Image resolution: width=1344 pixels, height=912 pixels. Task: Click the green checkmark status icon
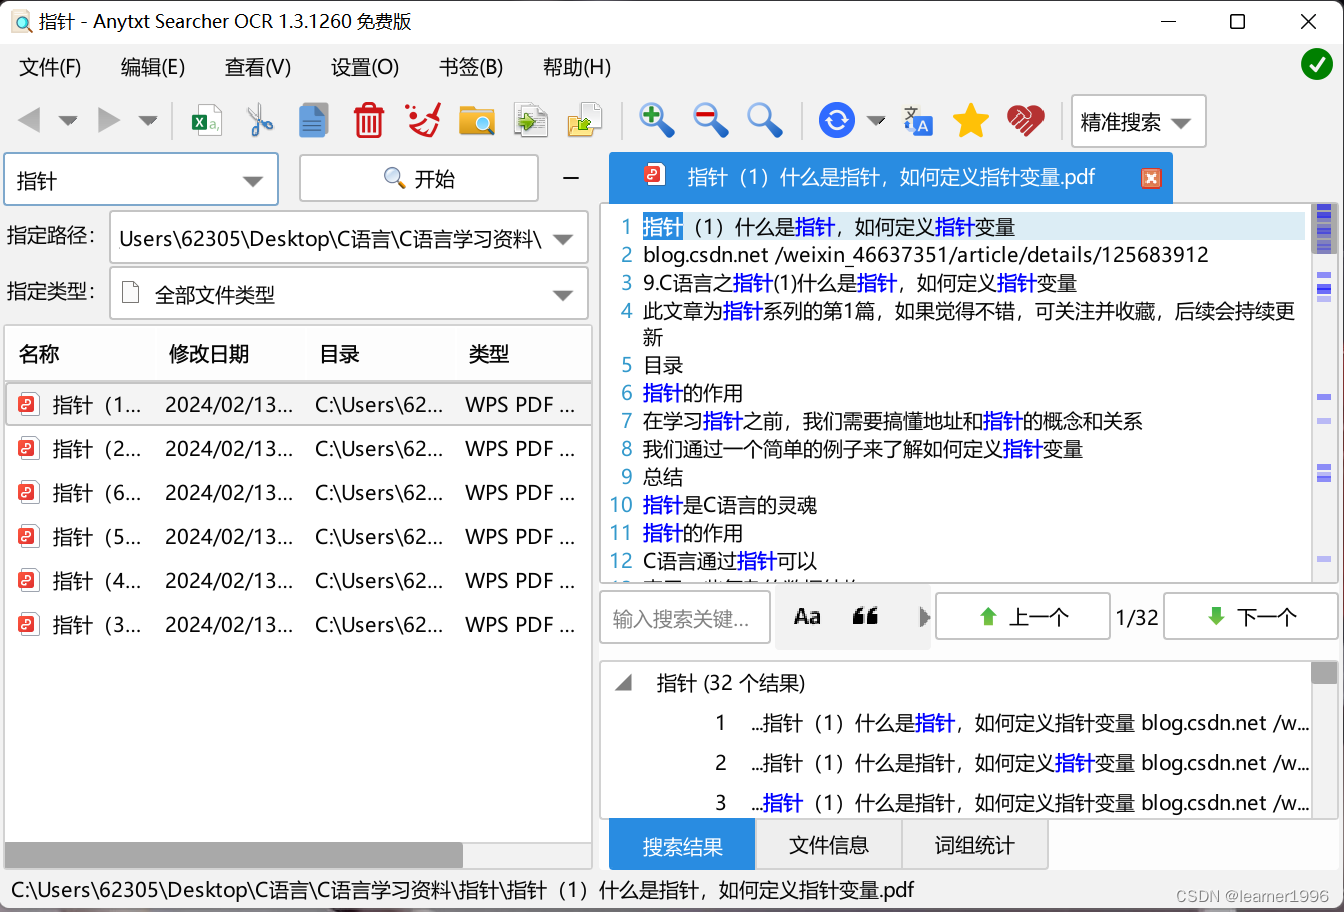click(x=1316, y=65)
